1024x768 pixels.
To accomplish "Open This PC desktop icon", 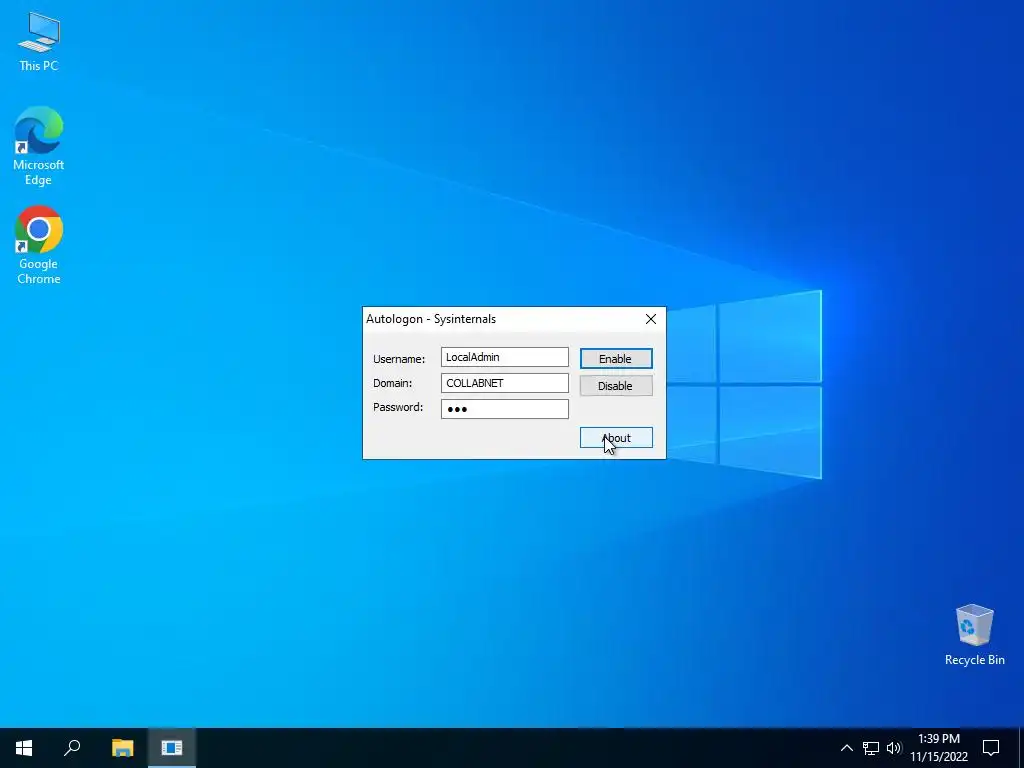I will pos(39,41).
